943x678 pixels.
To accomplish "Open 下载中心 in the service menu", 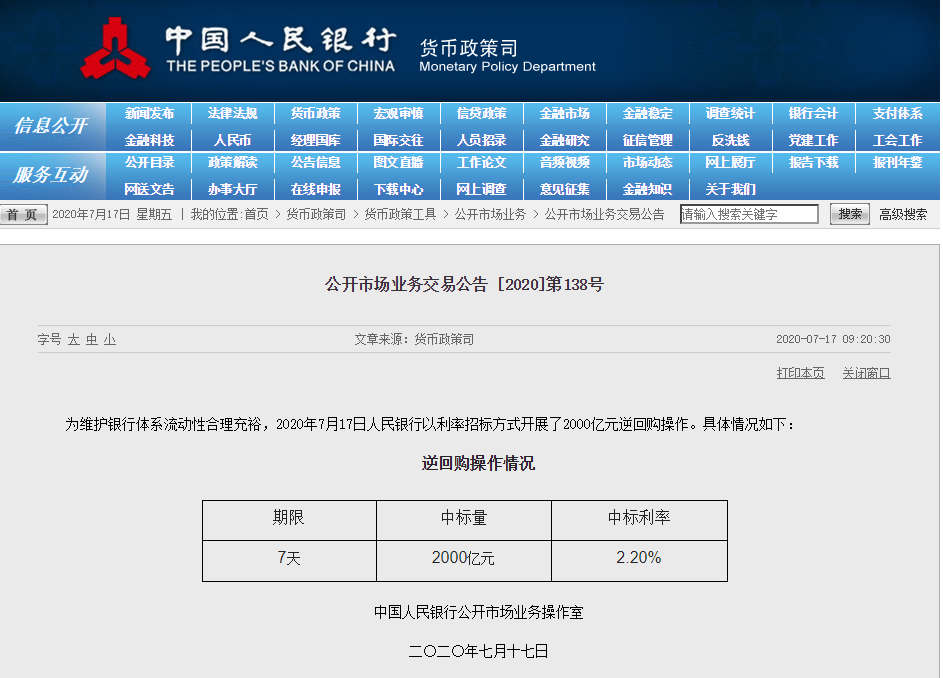I will point(398,189).
